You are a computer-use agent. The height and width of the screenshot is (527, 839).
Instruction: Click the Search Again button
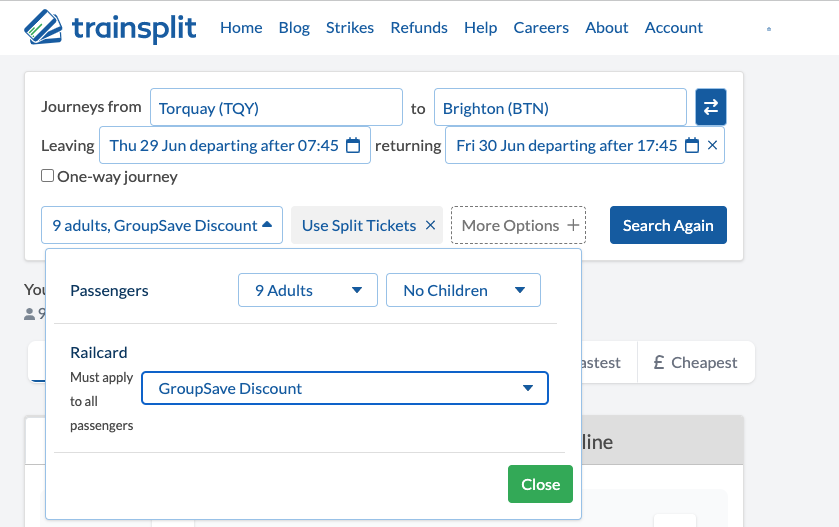tap(668, 225)
